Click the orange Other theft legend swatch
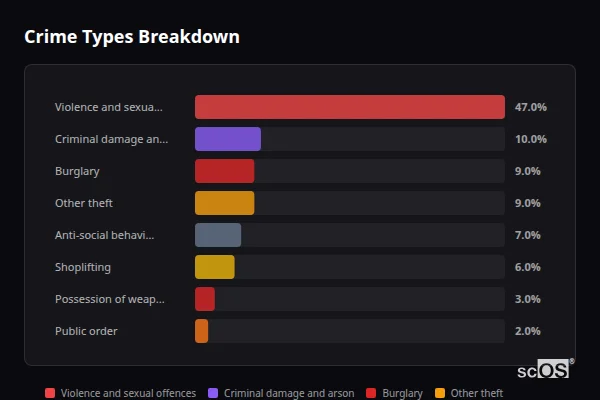Viewport: 600px width, 400px height. [441, 394]
